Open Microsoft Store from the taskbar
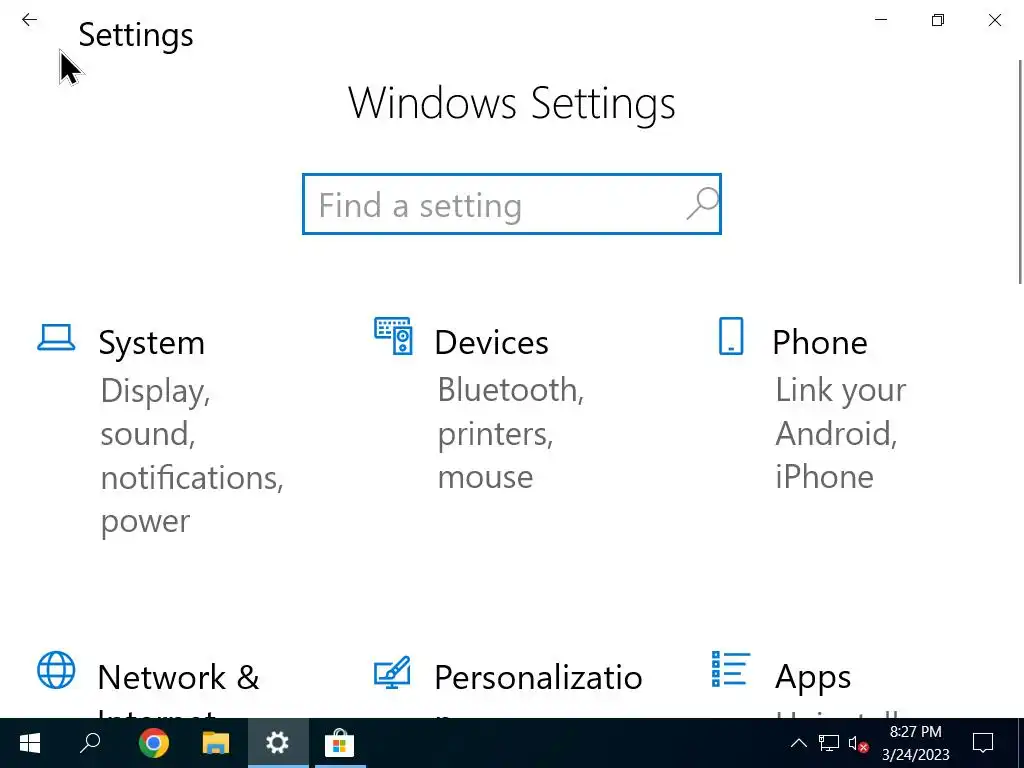This screenshot has width=1024, height=768. [x=339, y=743]
